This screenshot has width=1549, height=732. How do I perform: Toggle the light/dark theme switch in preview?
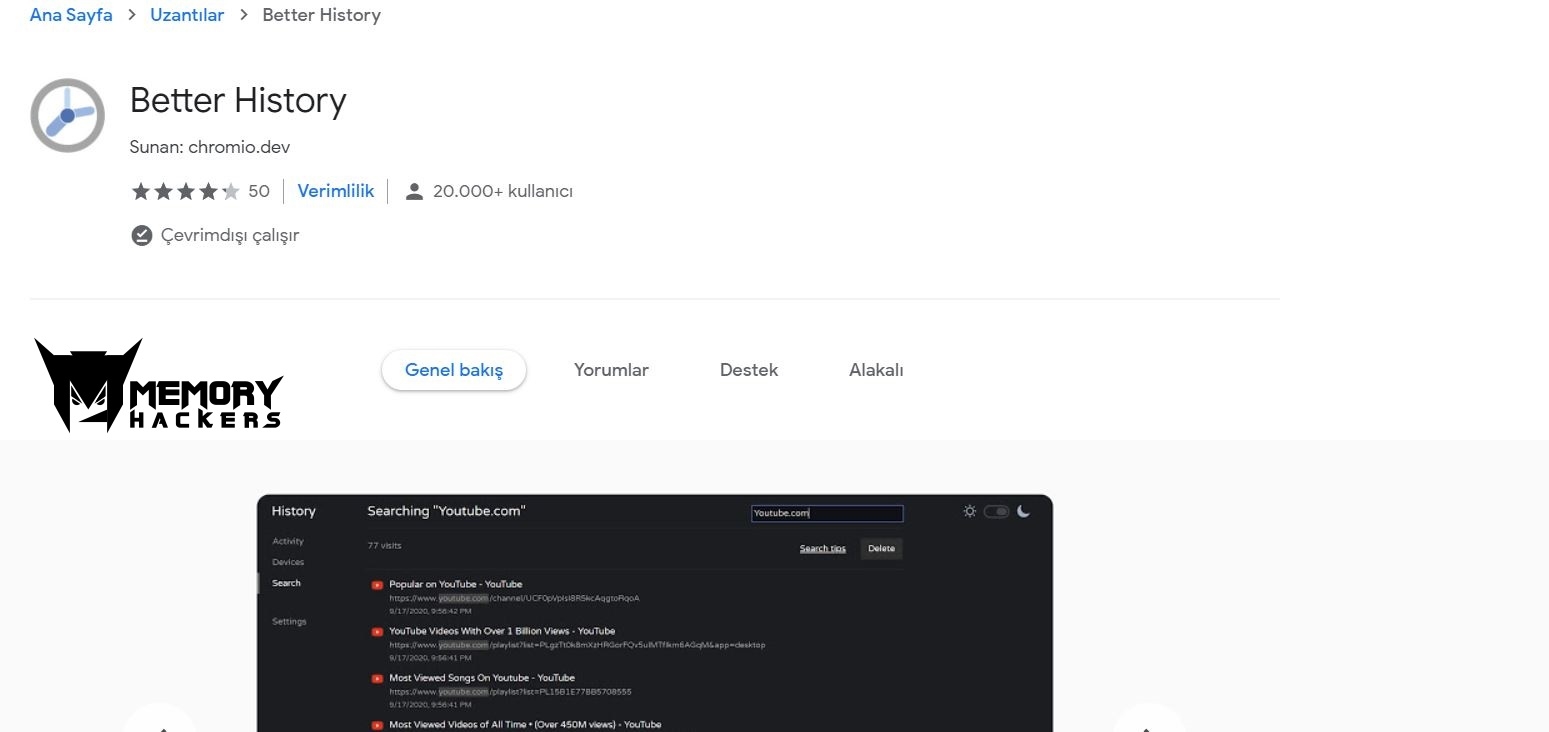(996, 511)
